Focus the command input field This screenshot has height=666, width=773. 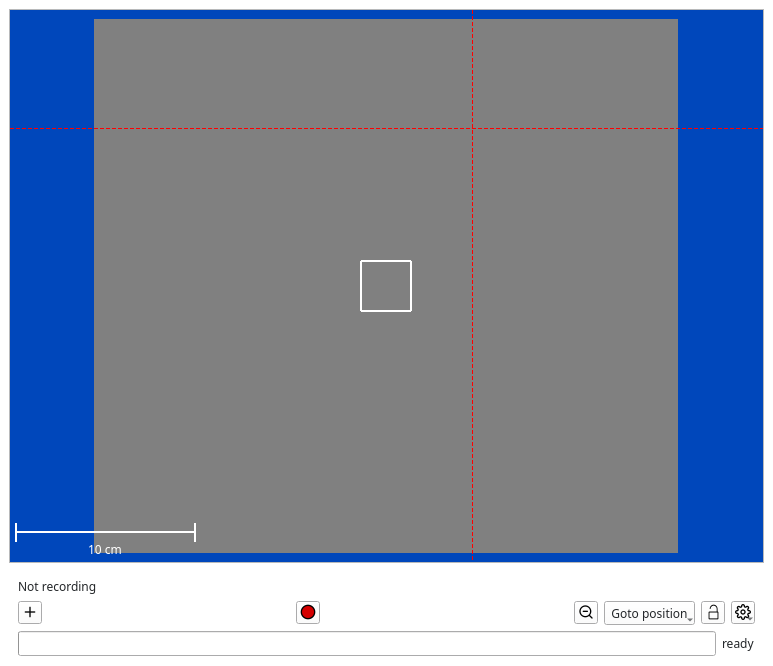tap(367, 643)
